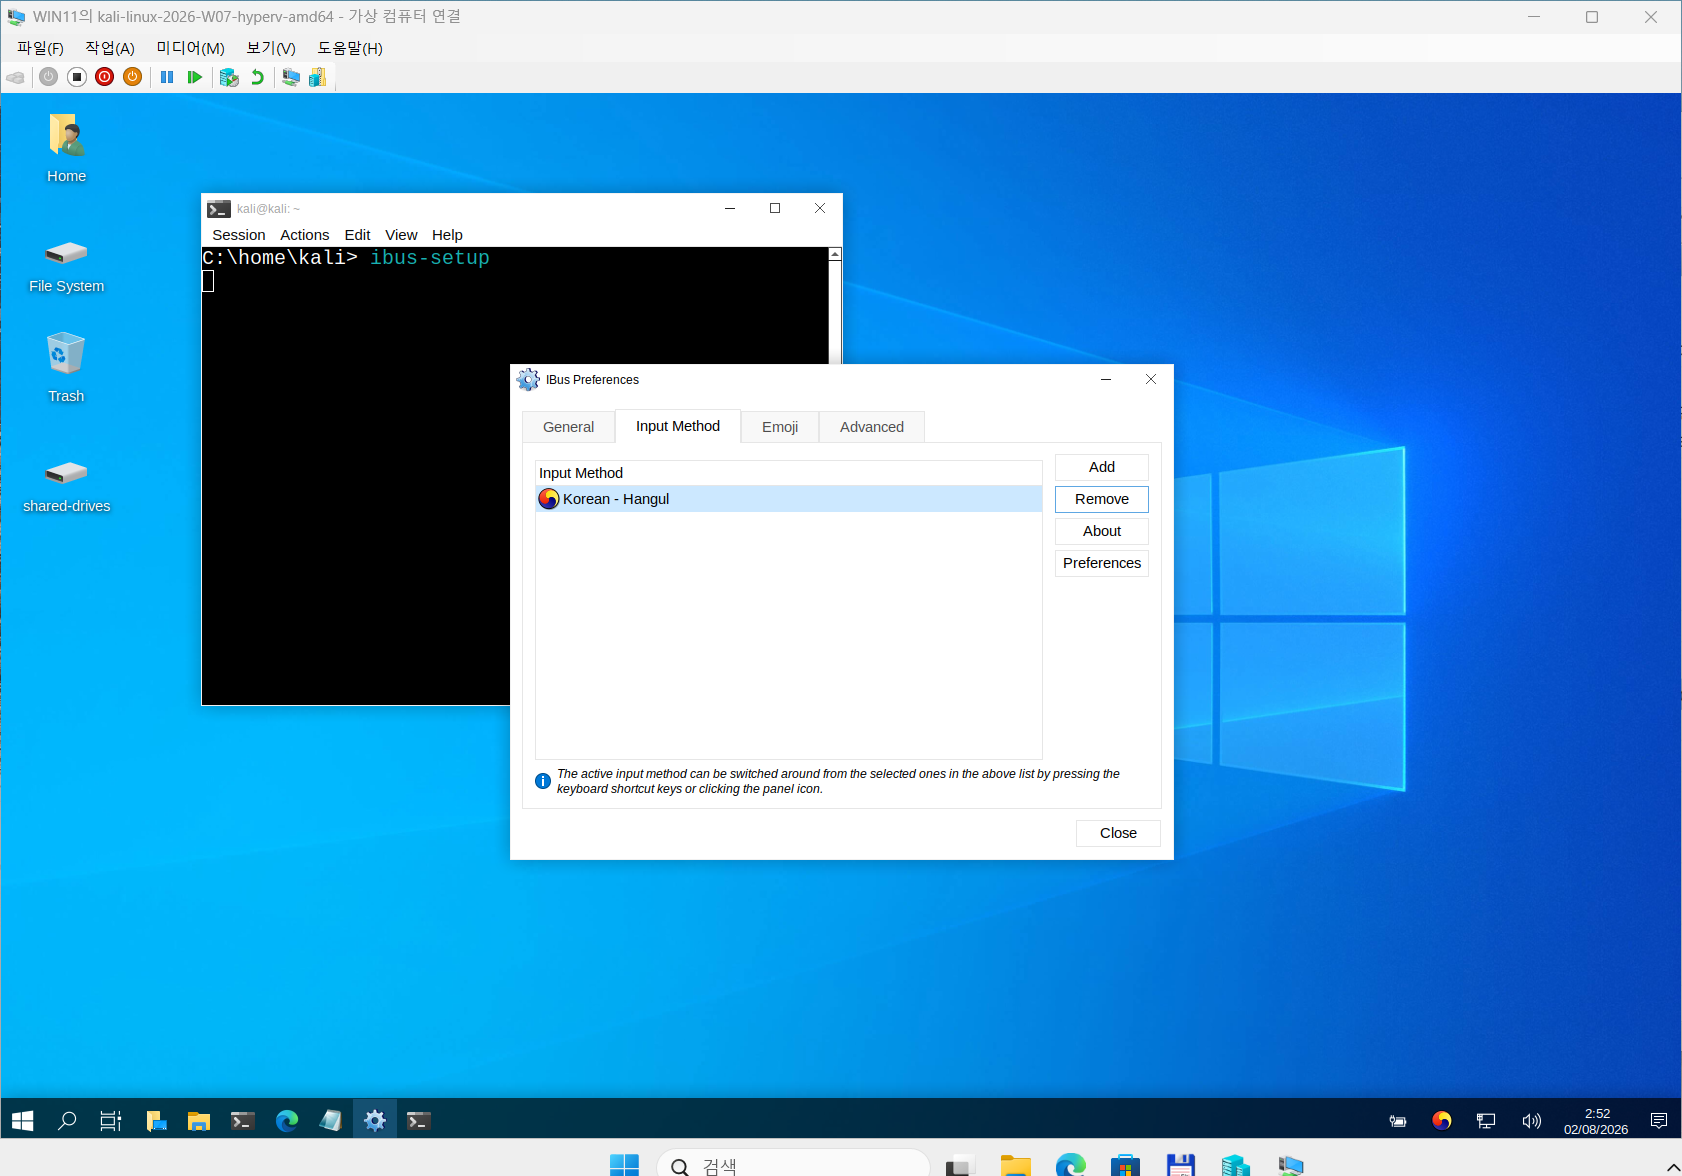Switch to the Input Method tab
The width and height of the screenshot is (1682, 1176).
(x=678, y=426)
